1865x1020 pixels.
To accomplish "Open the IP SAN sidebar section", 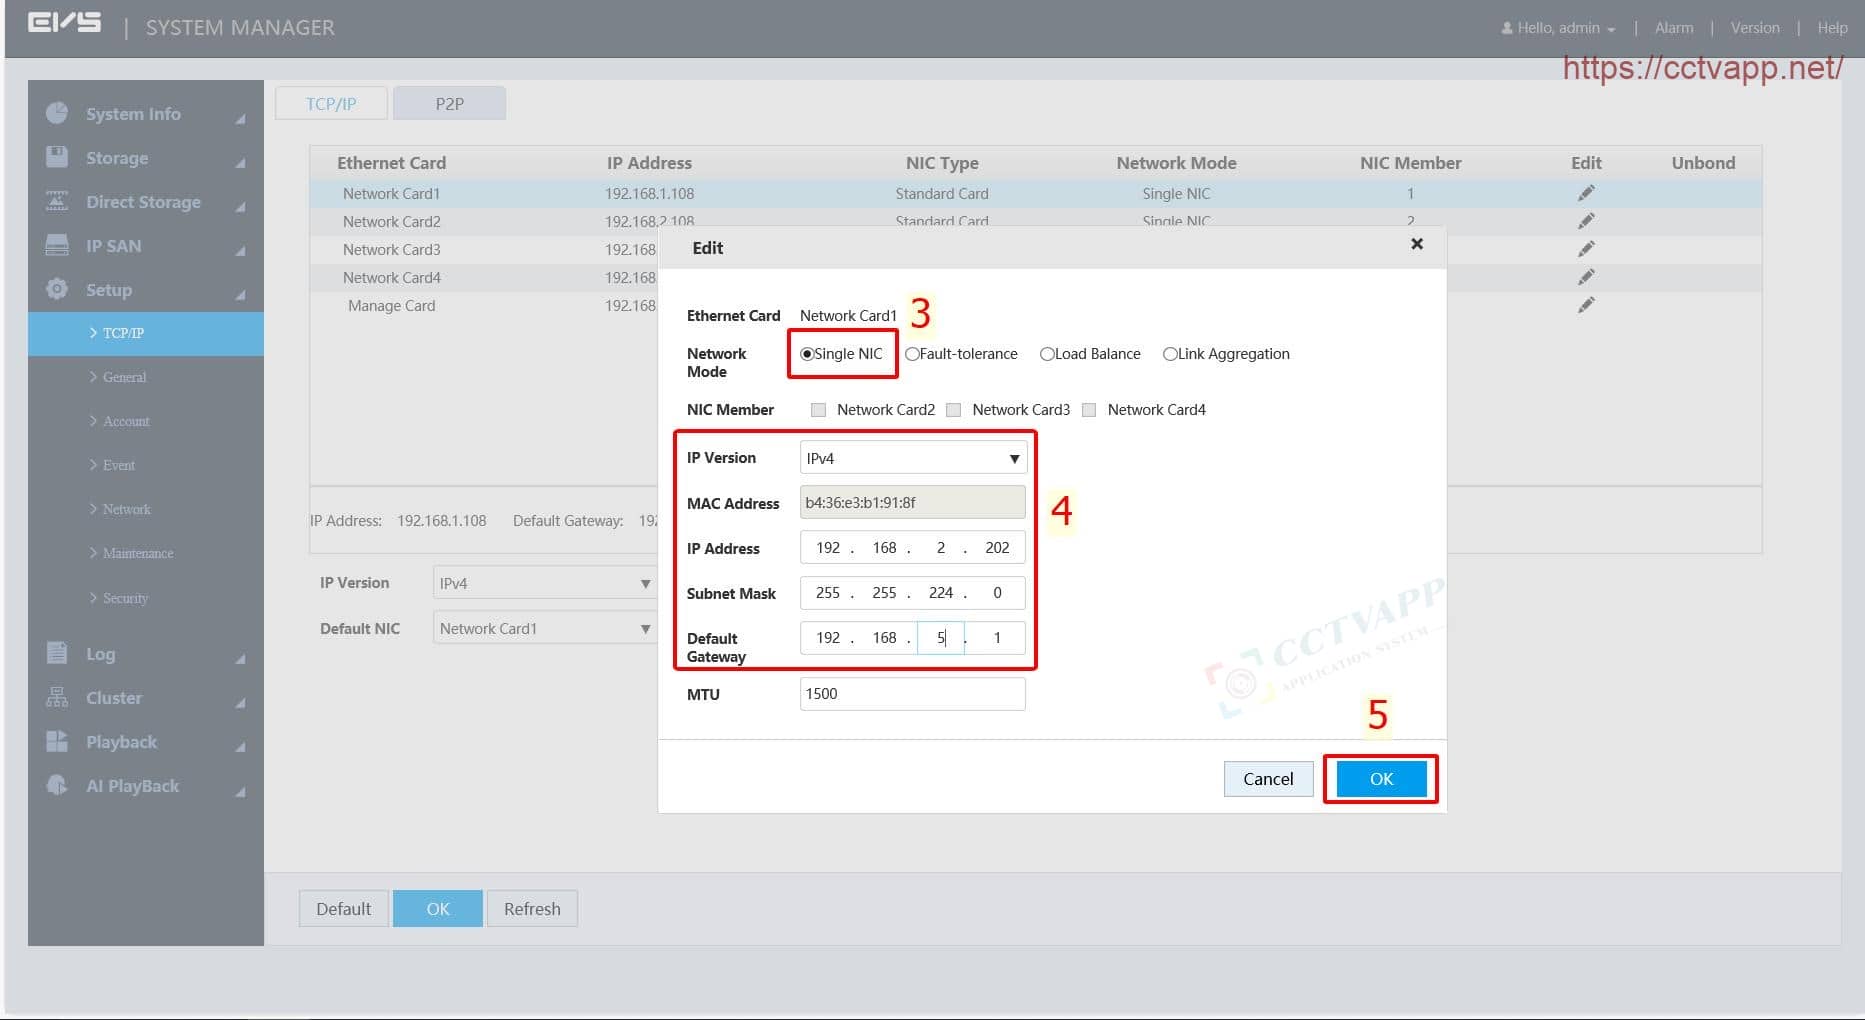I will click(113, 246).
